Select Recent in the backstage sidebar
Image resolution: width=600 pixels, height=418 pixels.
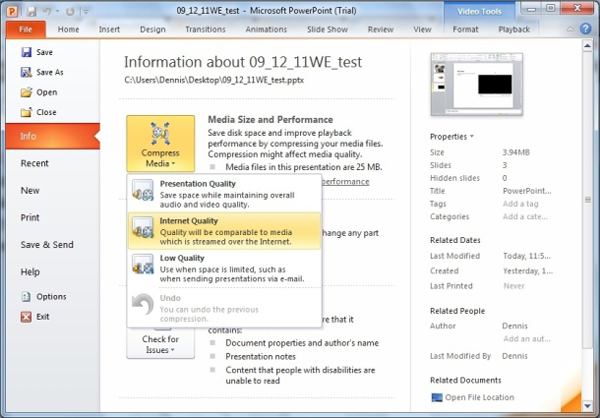[53, 163]
